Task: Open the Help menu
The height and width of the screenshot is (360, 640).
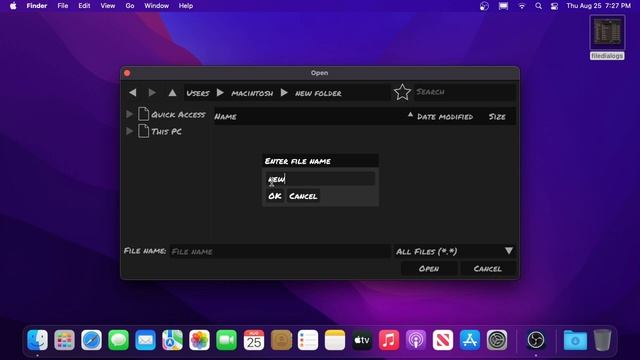Action: click(x=186, y=6)
